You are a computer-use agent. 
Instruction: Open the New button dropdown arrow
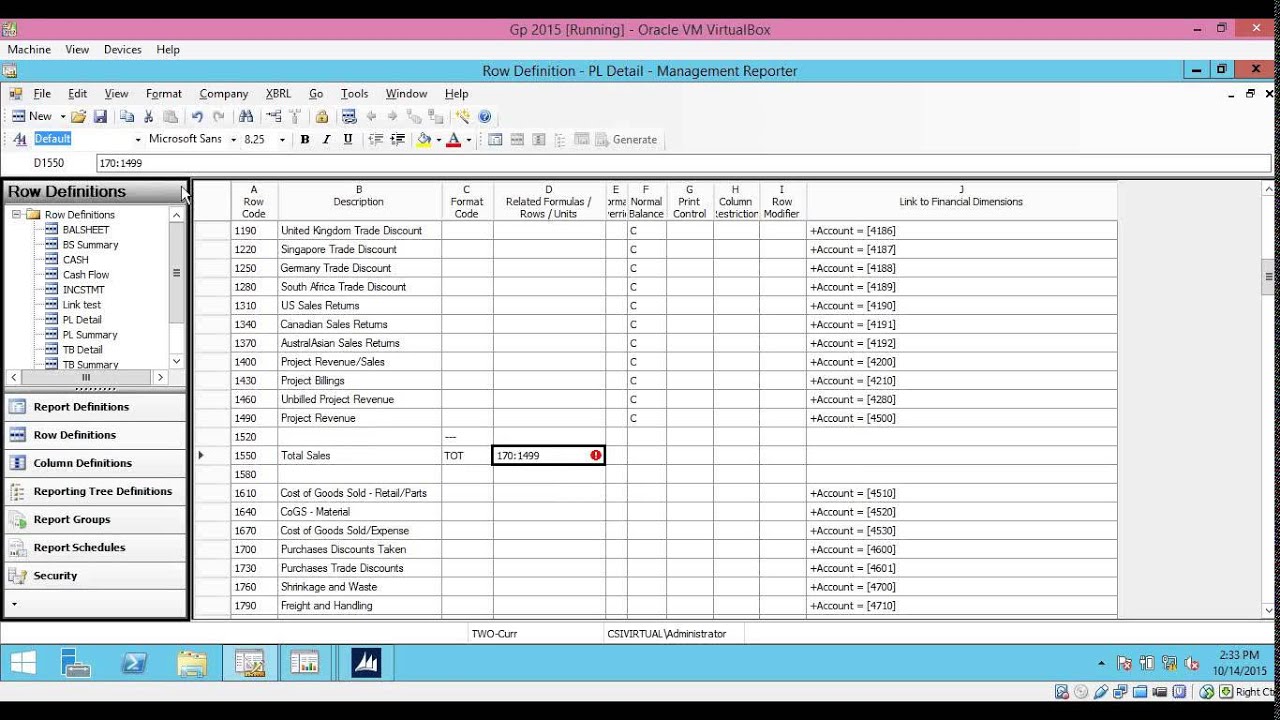[x=62, y=117]
